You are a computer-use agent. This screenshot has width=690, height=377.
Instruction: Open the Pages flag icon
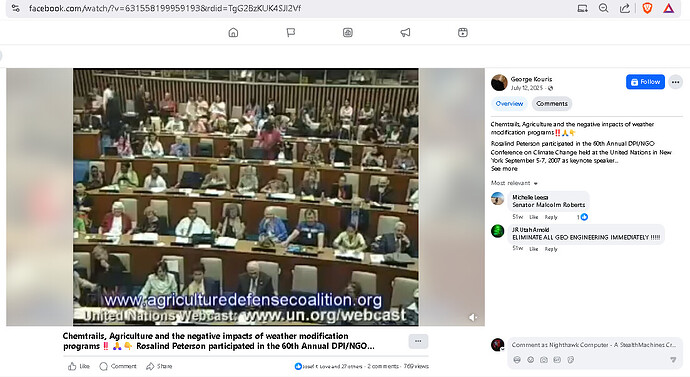pos(290,32)
